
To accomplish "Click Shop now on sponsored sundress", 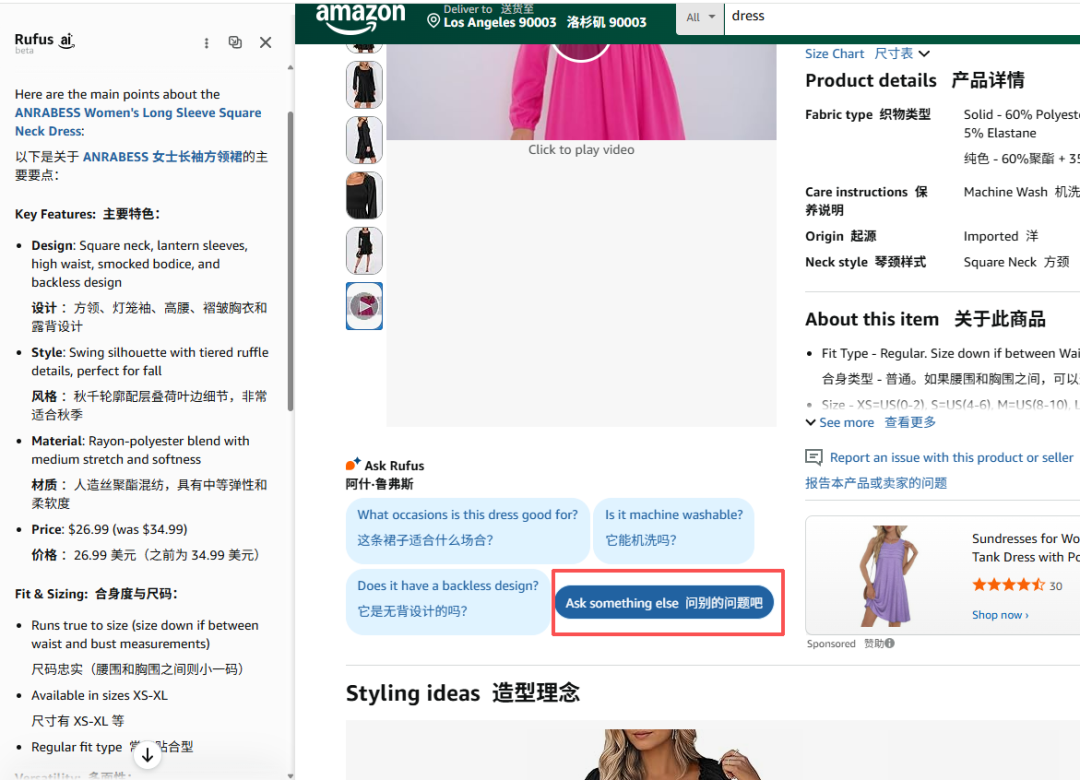I will tap(1000, 615).
